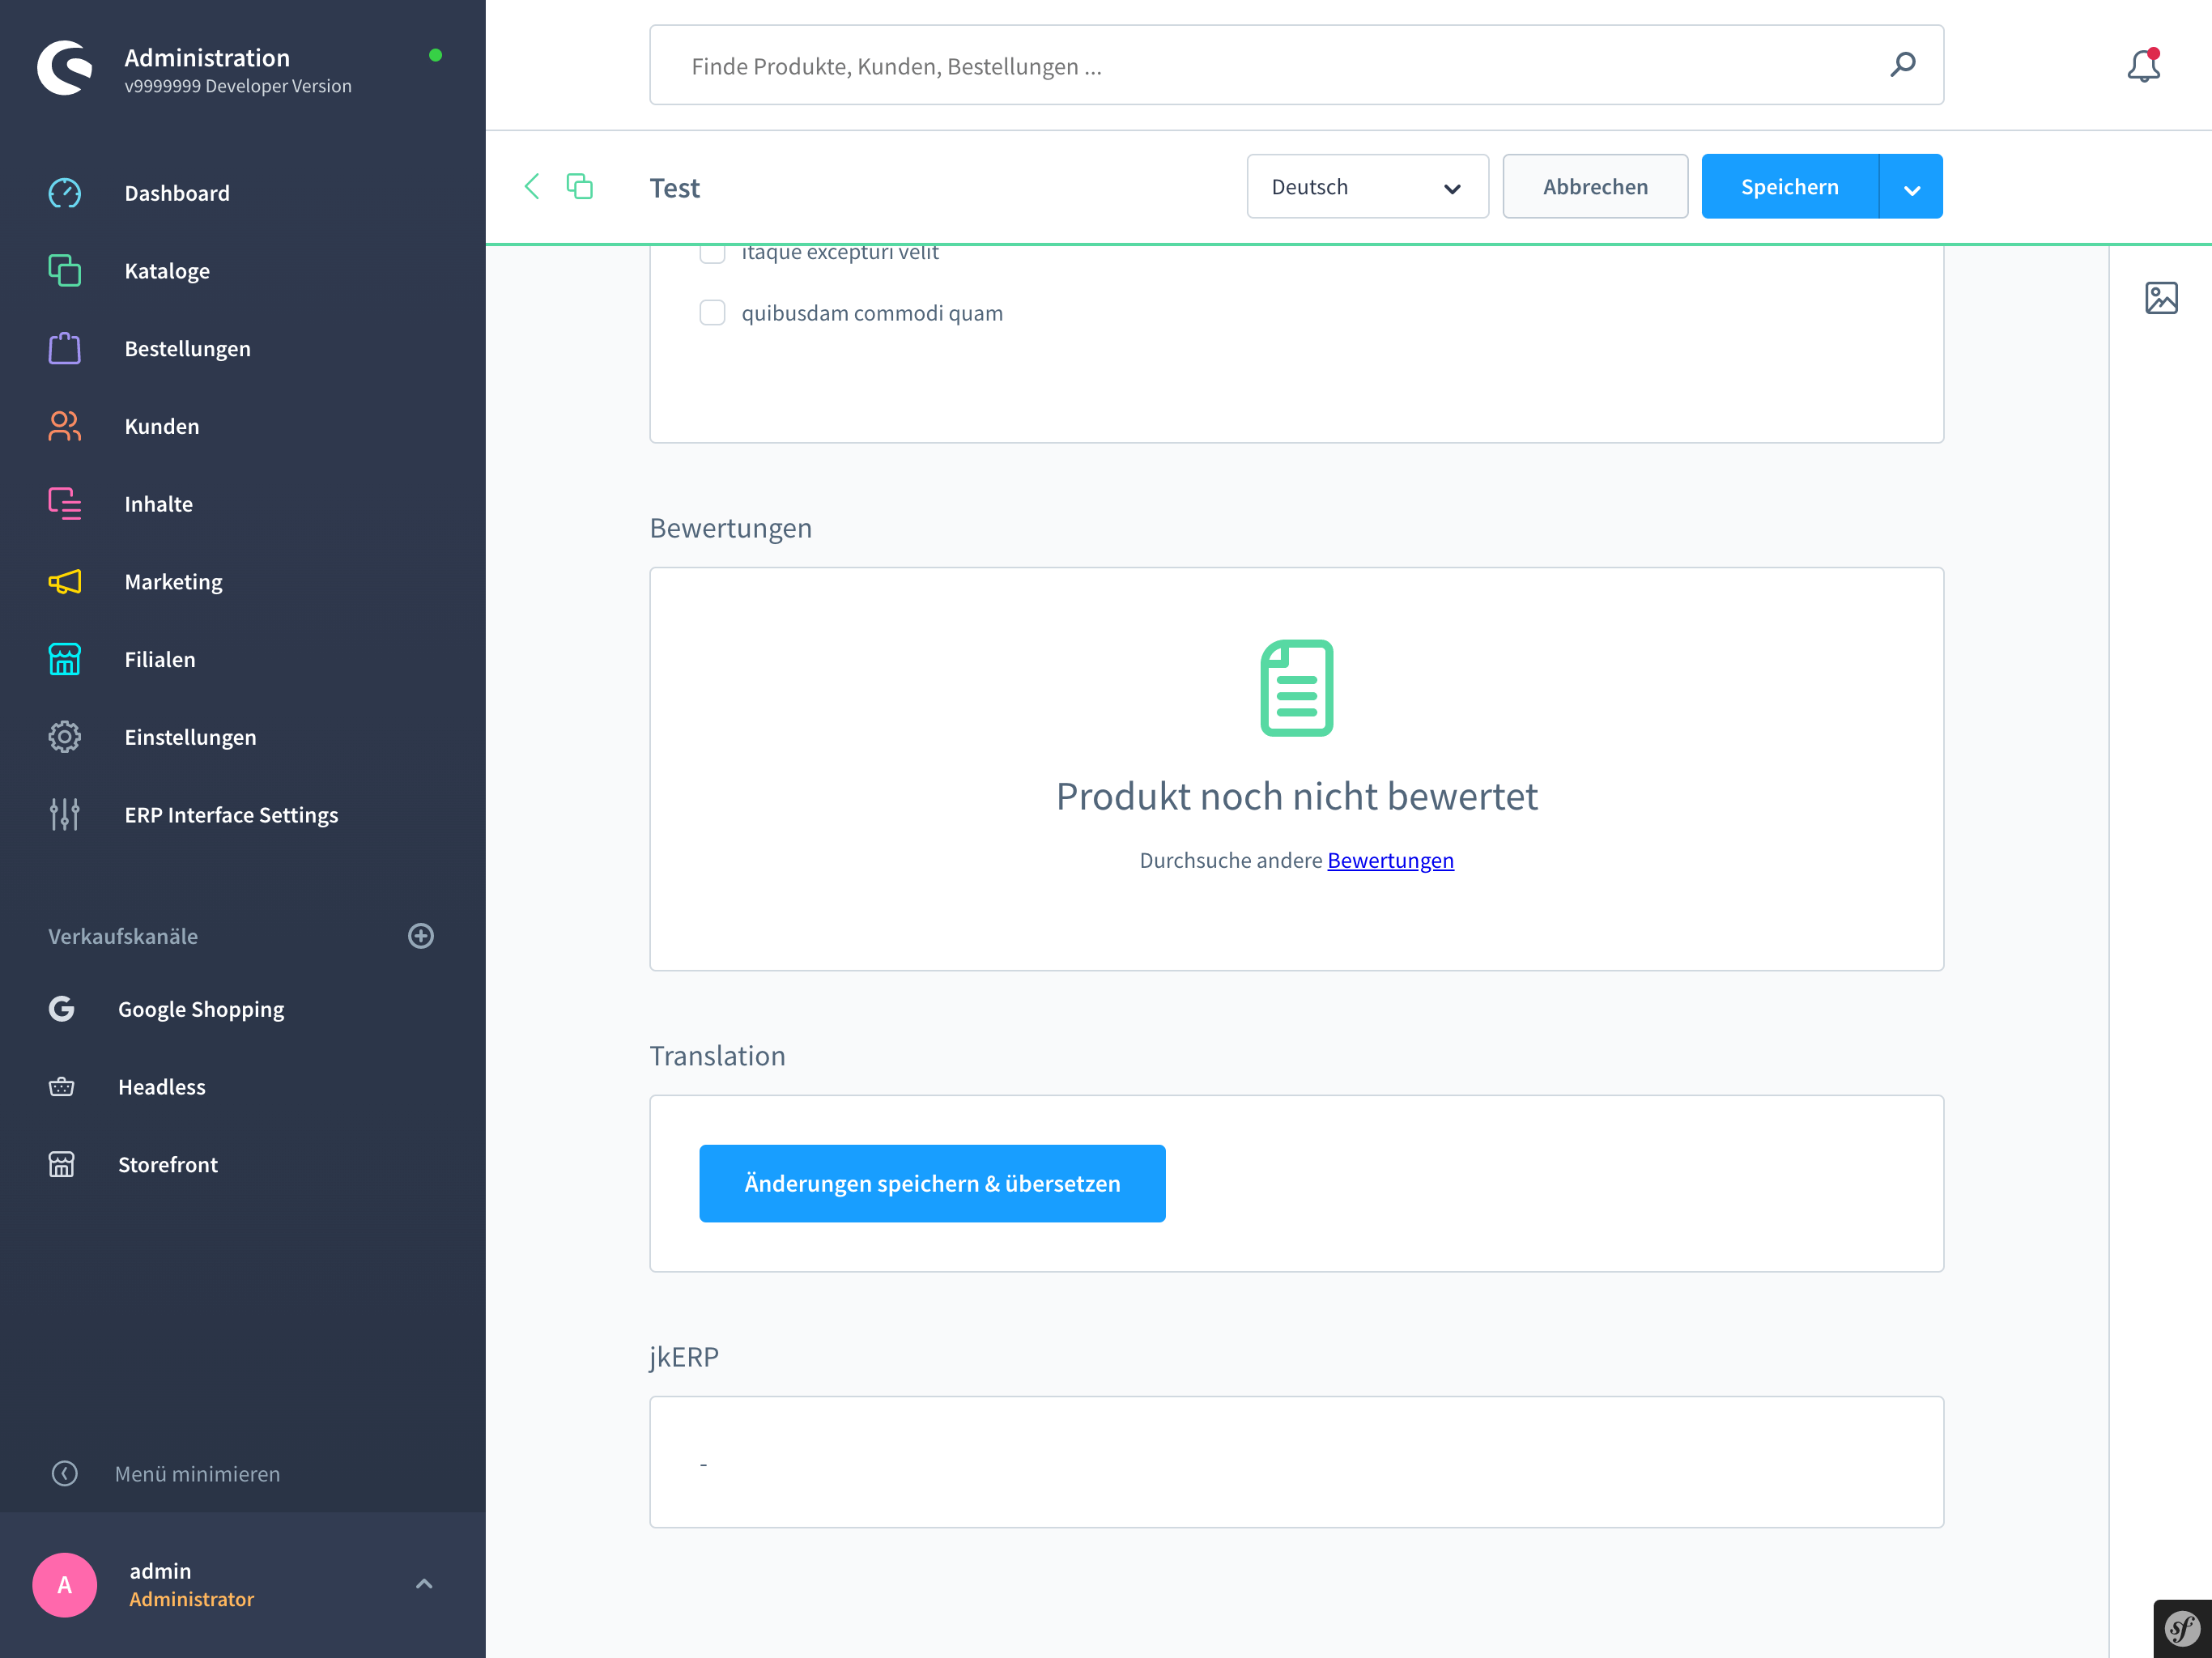Screen dimensions: 2212x1658
Task: Expand the Speichern dropdown arrow
Action: (x=1911, y=186)
